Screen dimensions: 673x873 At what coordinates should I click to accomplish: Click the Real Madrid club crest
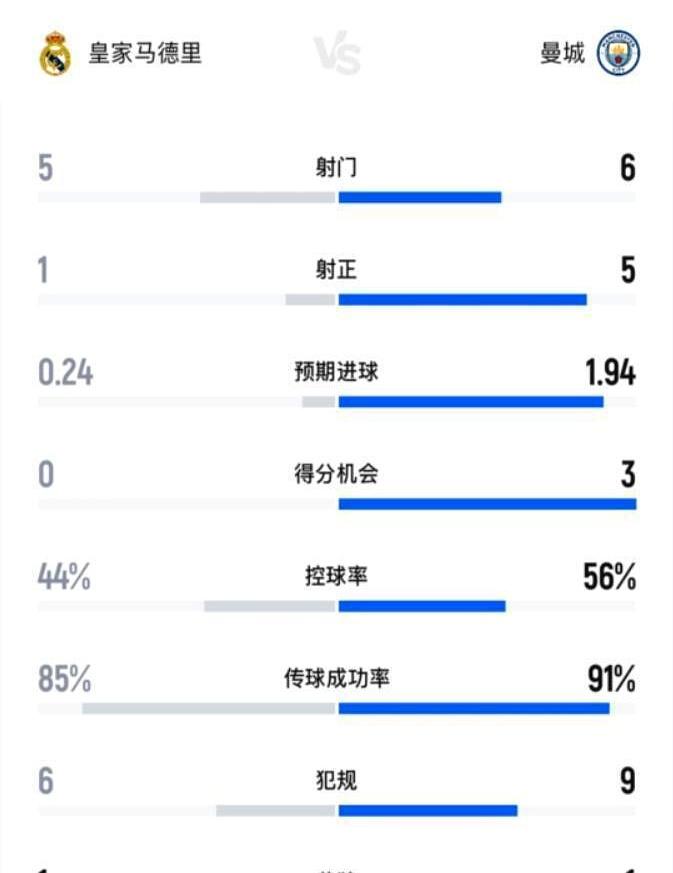(x=55, y=54)
